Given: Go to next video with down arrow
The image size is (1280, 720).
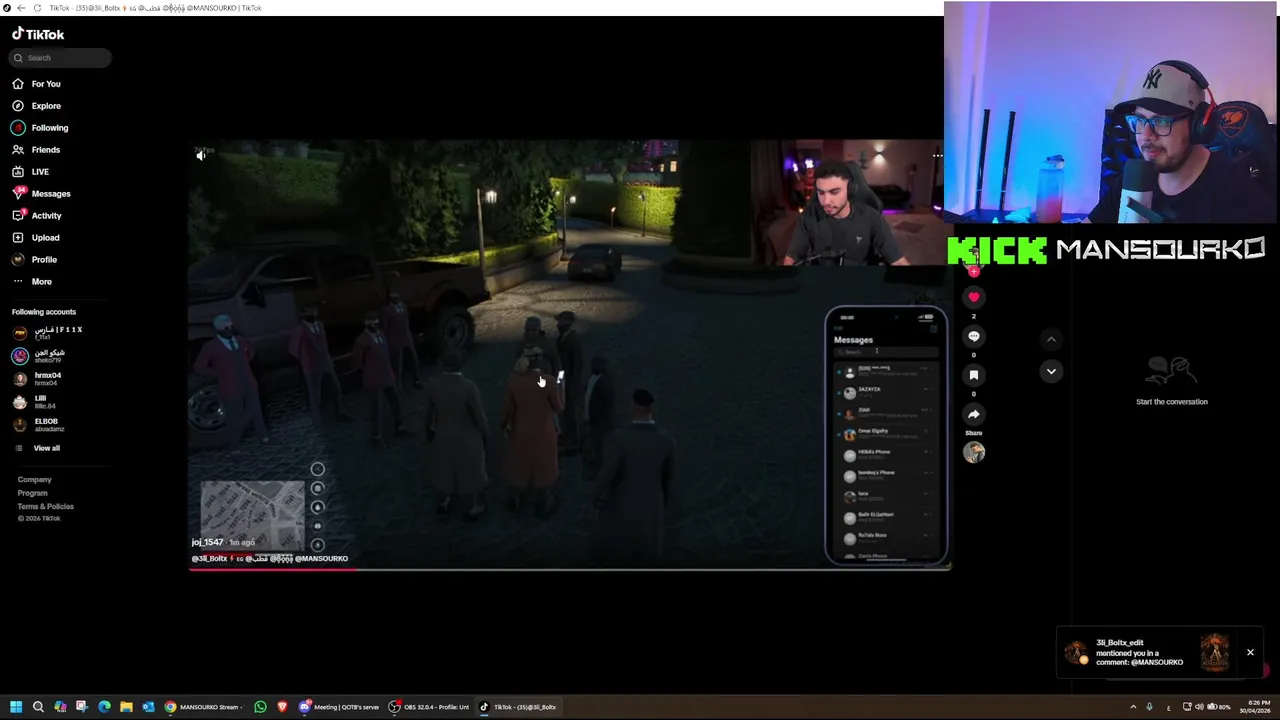Looking at the screenshot, I should pos(1051,371).
